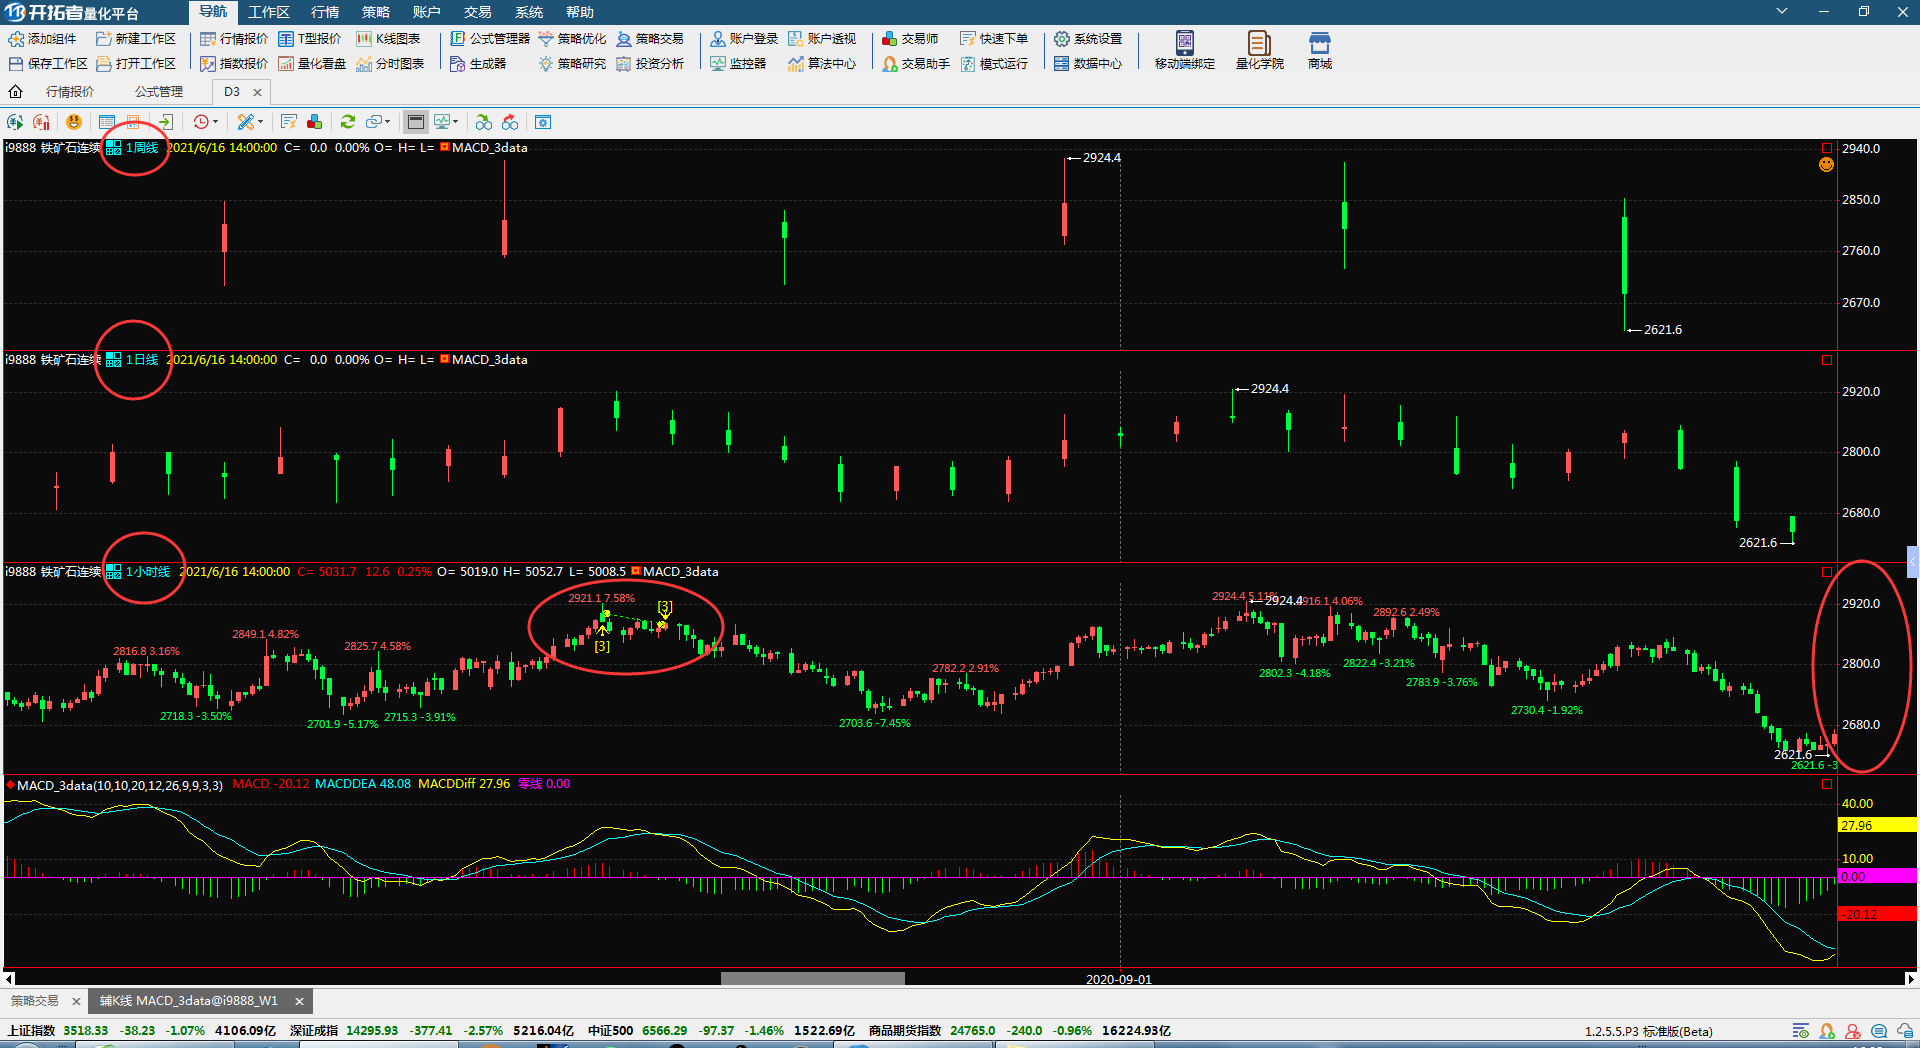Open 系统设置 system settings
Image resolution: width=1920 pixels, height=1048 pixels.
coord(1088,39)
